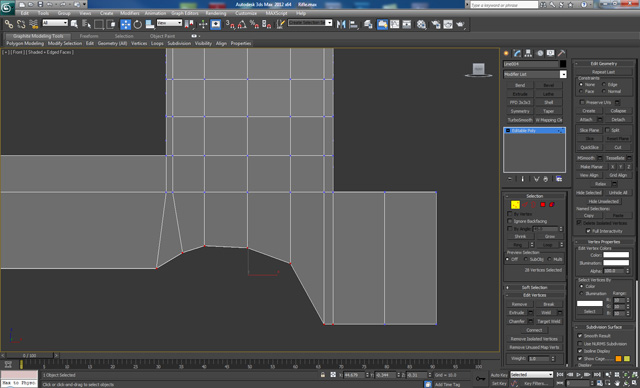The height and width of the screenshot is (388, 640).
Task: Open the Material Editor icon
Action: coord(422,24)
